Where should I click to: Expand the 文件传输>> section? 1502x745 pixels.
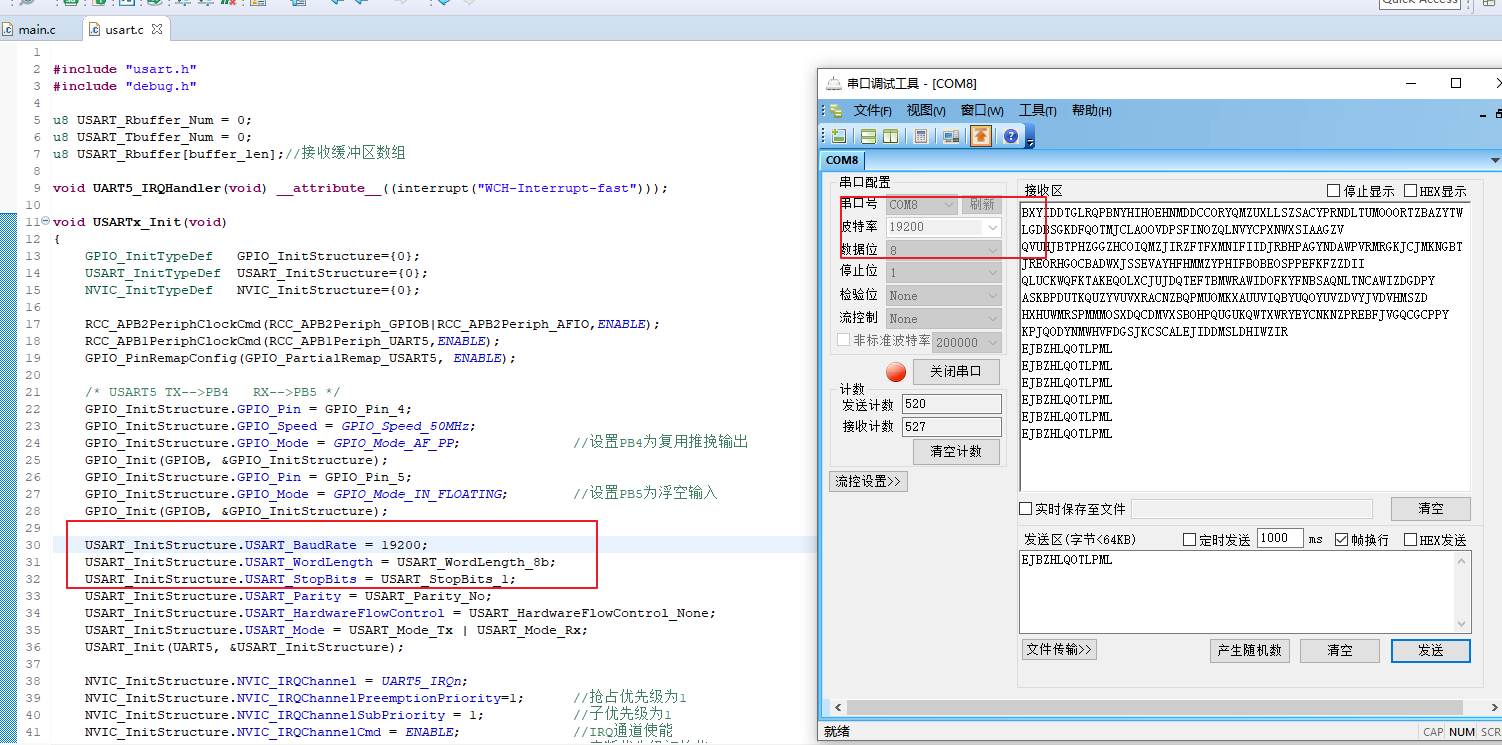point(1059,650)
